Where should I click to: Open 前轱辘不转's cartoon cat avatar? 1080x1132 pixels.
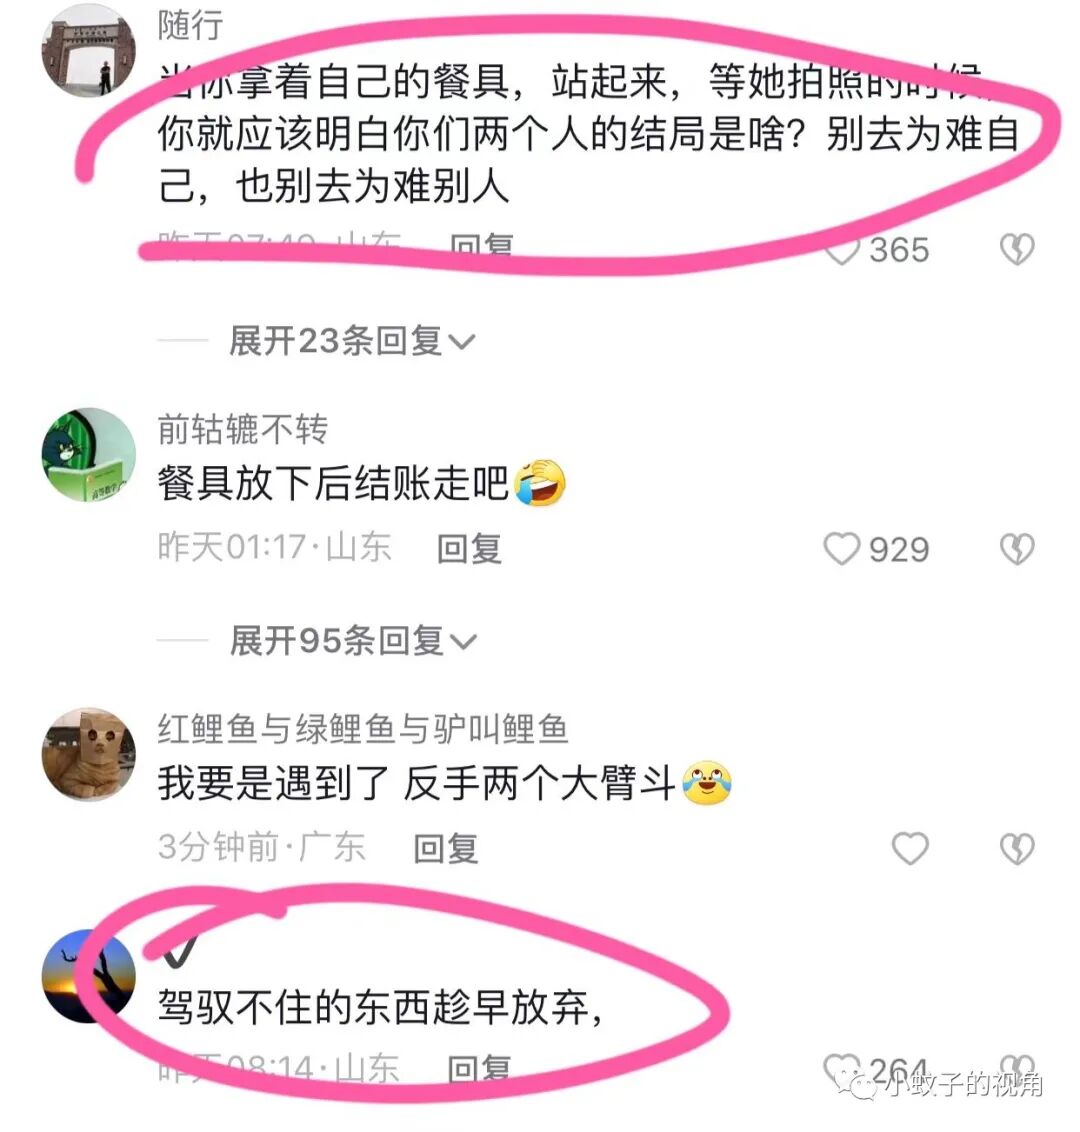click(x=89, y=454)
